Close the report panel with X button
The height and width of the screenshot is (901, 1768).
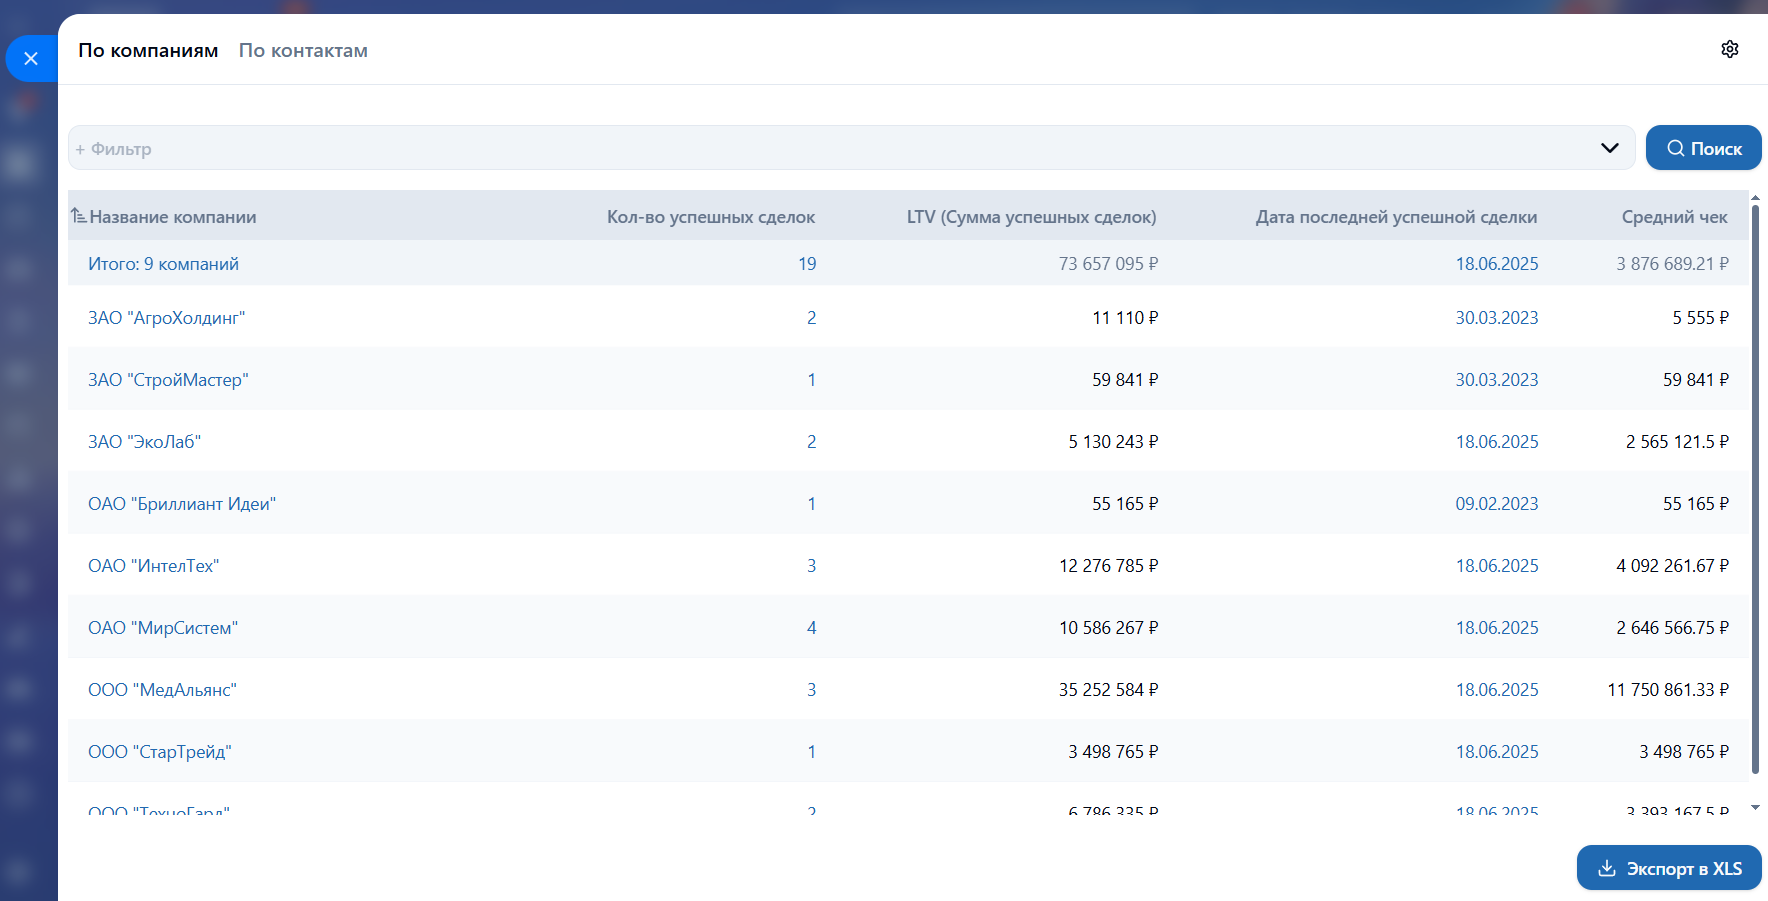point(31,59)
